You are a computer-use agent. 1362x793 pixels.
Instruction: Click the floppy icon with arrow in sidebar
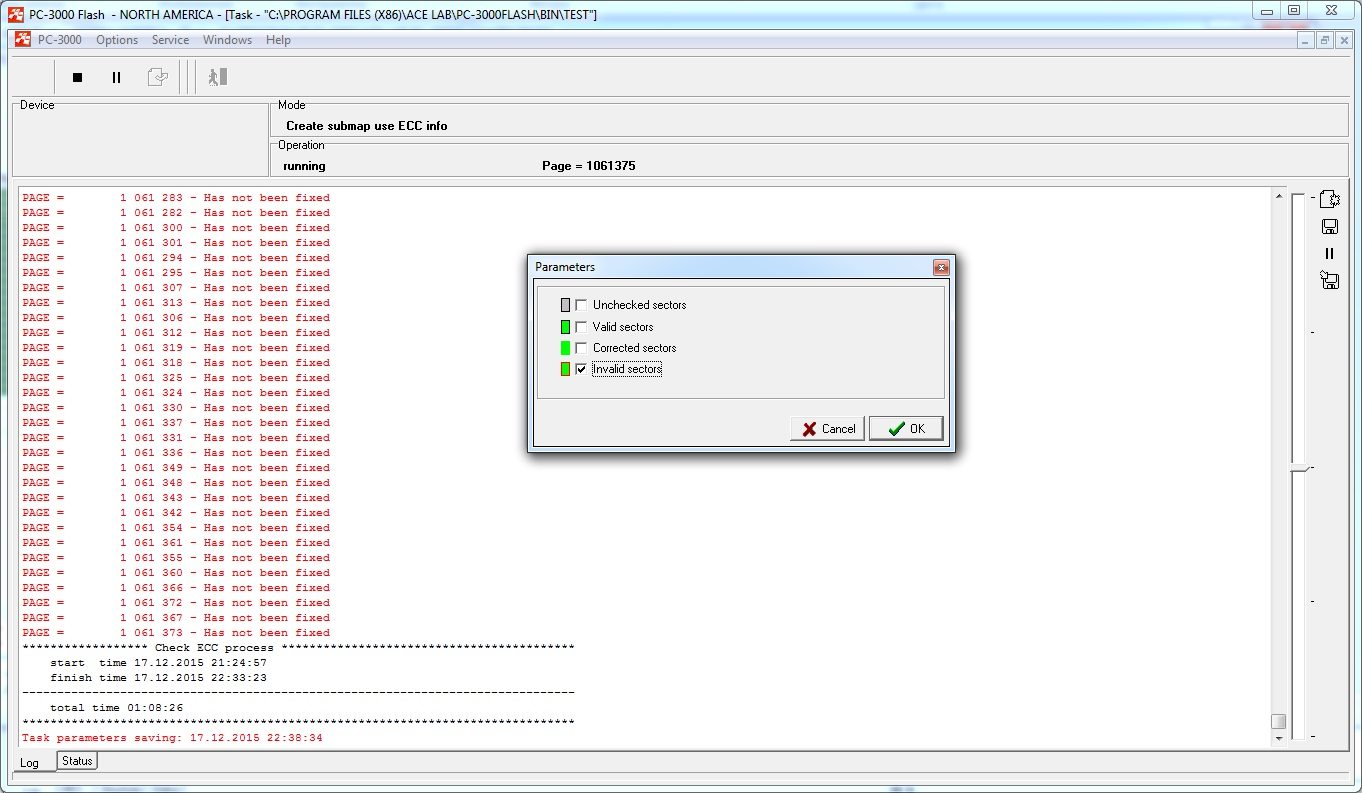pos(1330,280)
